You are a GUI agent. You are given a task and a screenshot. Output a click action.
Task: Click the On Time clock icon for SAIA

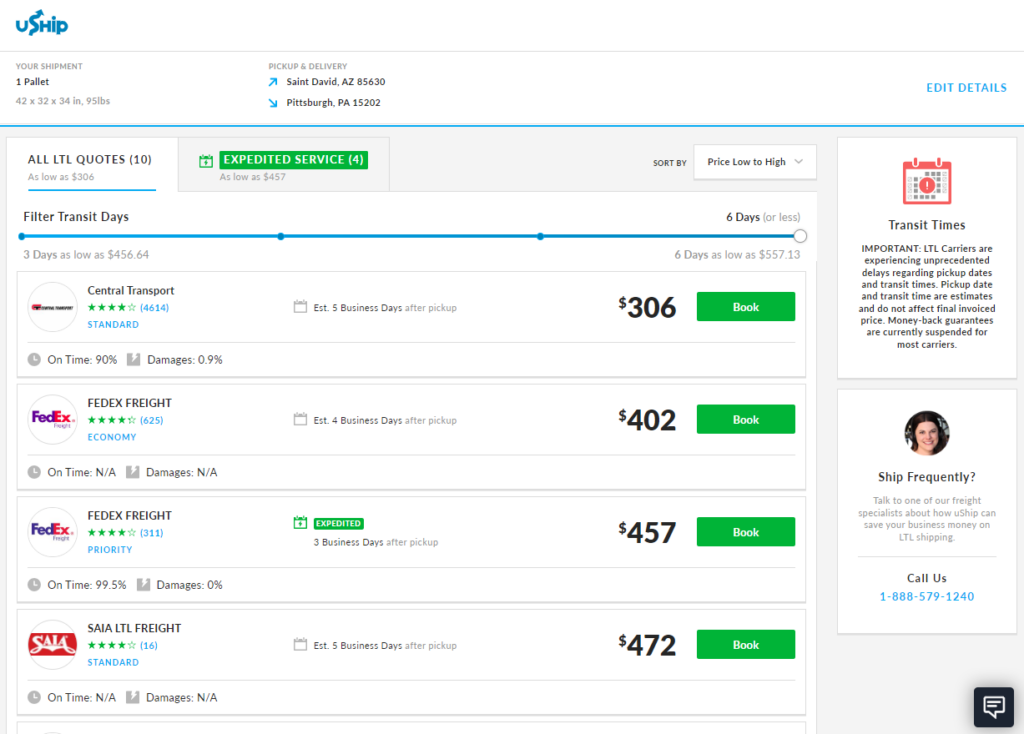point(34,697)
